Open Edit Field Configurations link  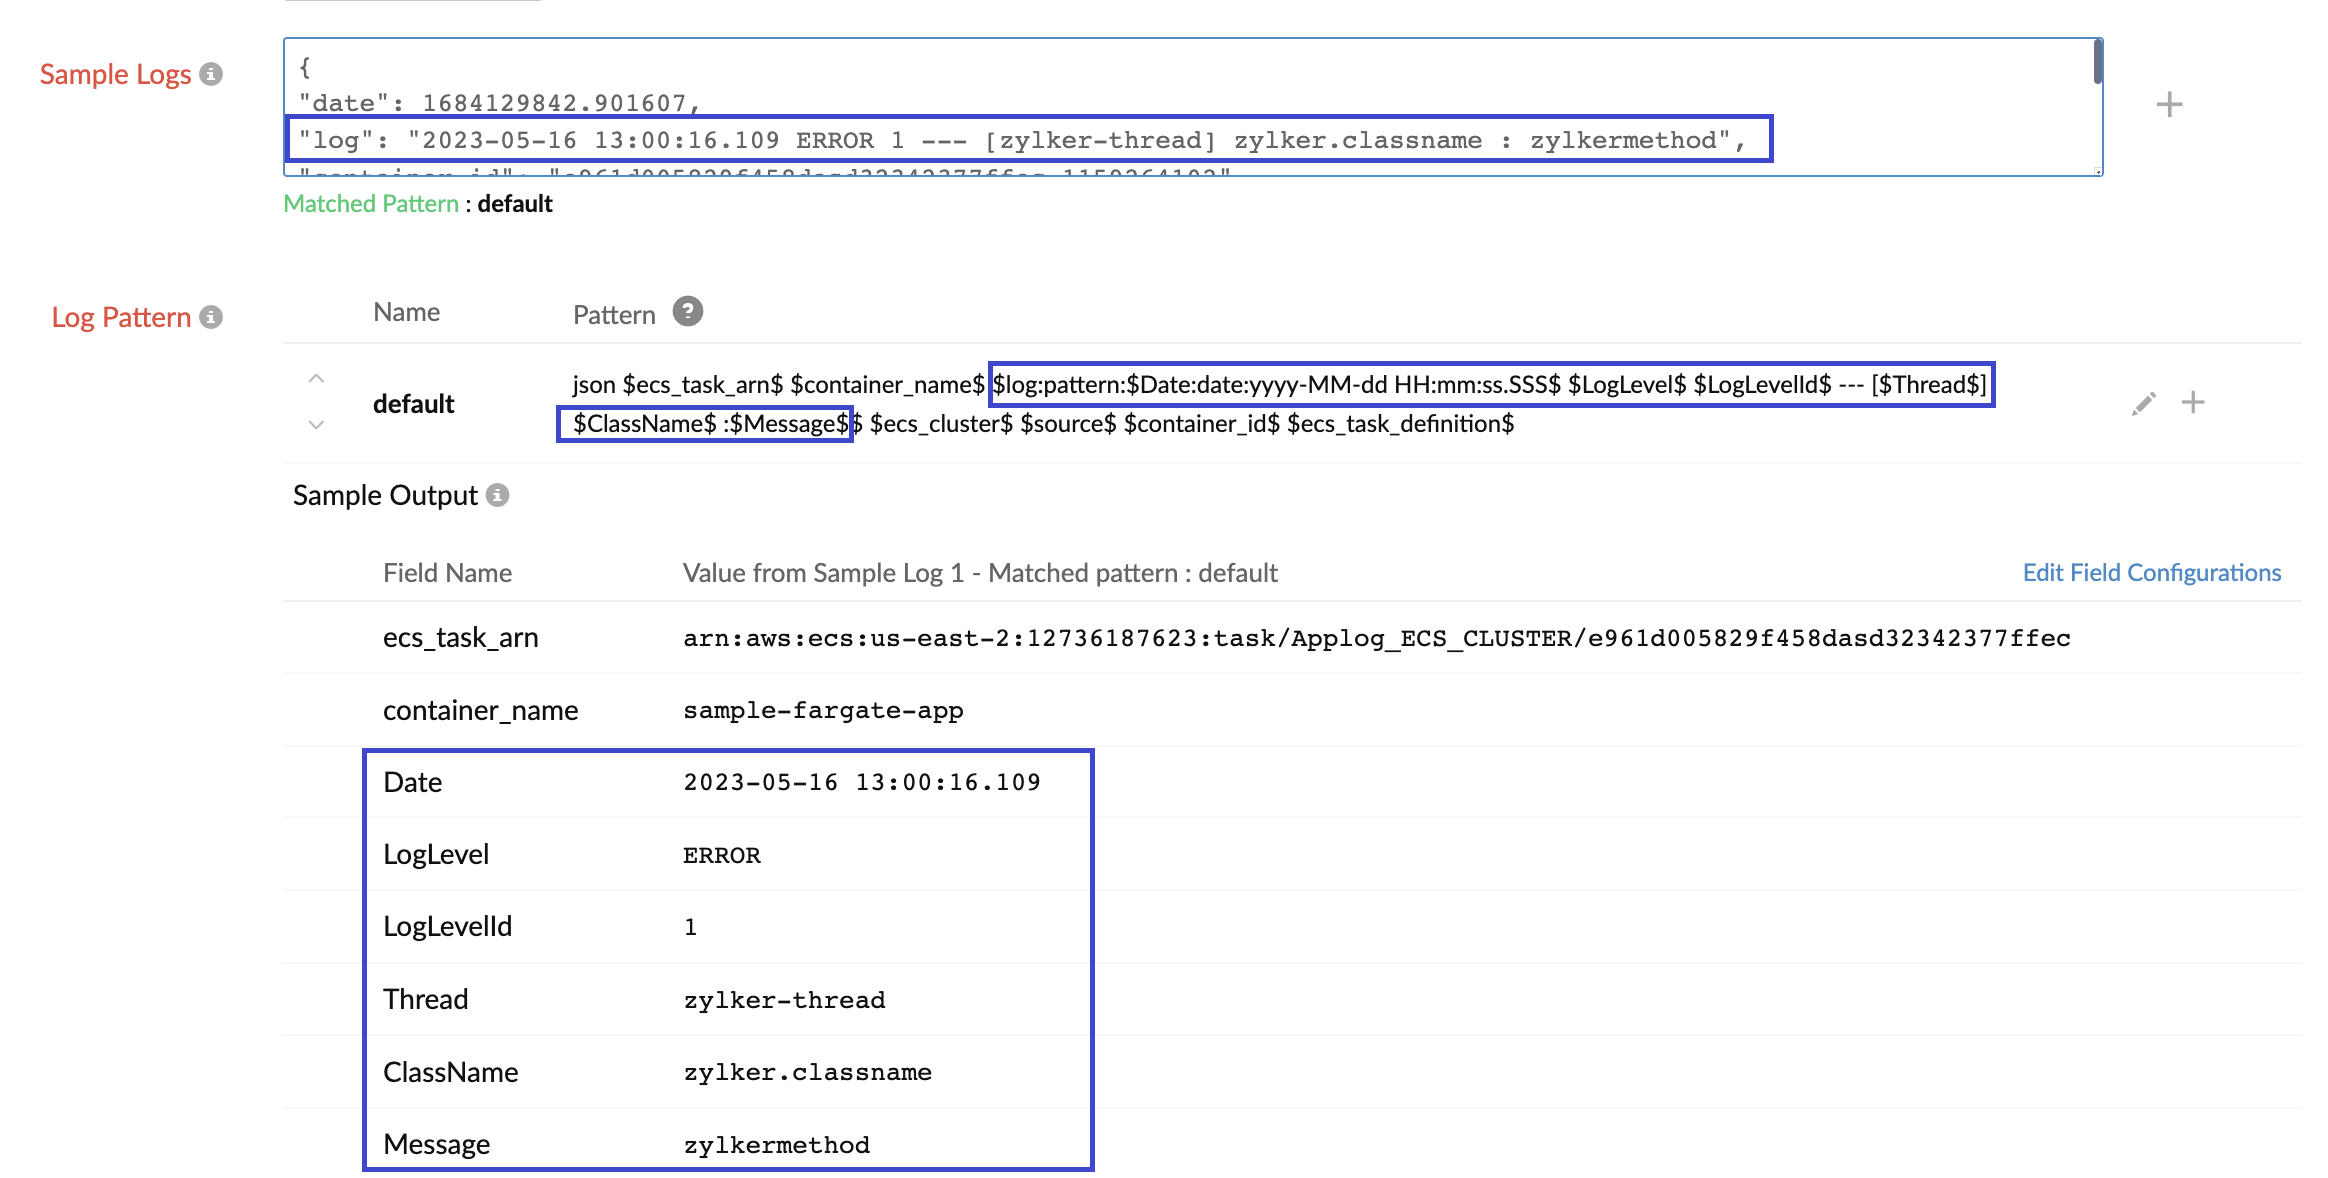tap(2151, 572)
